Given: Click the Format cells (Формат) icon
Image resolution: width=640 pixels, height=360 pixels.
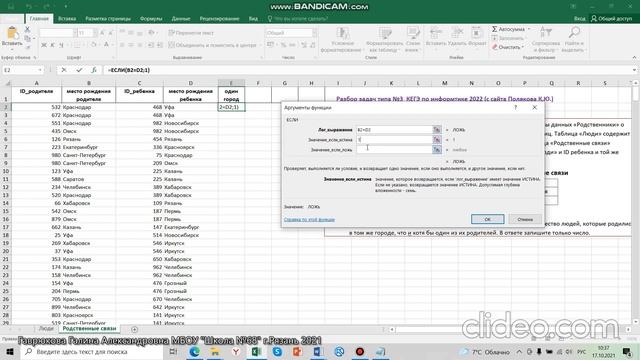Looking at the screenshot, I should pos(476,33).
